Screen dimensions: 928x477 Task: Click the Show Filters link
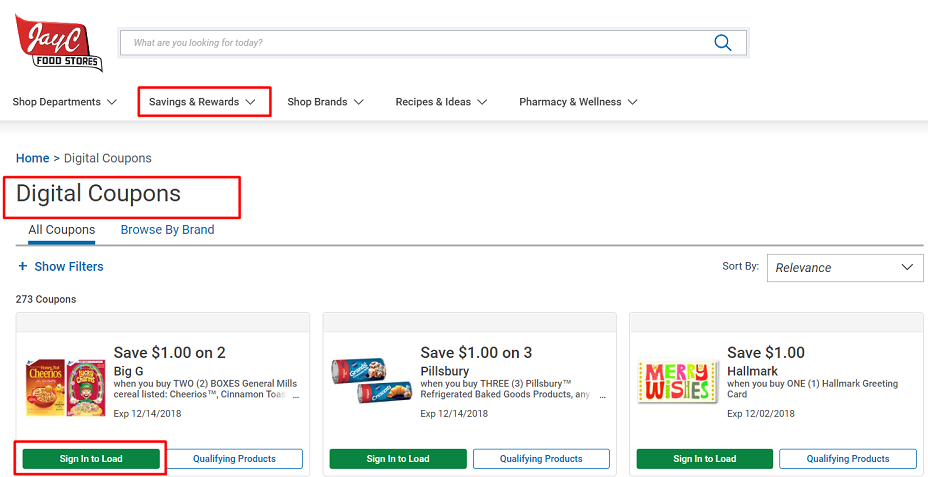click(x=69, y=266)
